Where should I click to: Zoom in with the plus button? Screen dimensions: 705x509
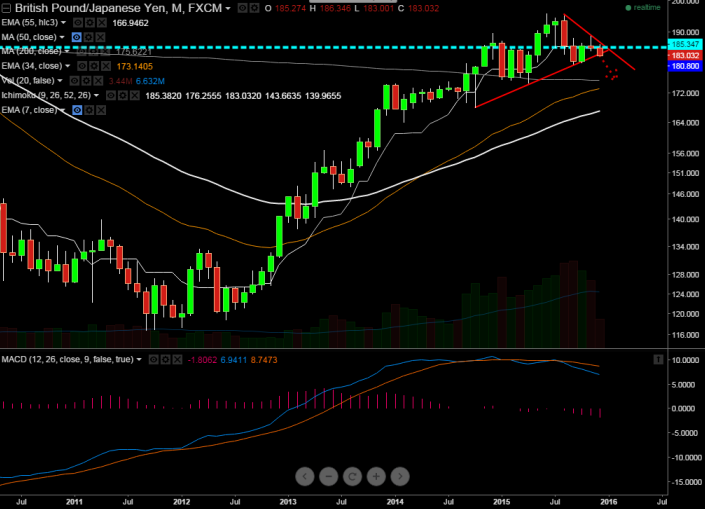[376, 477]
